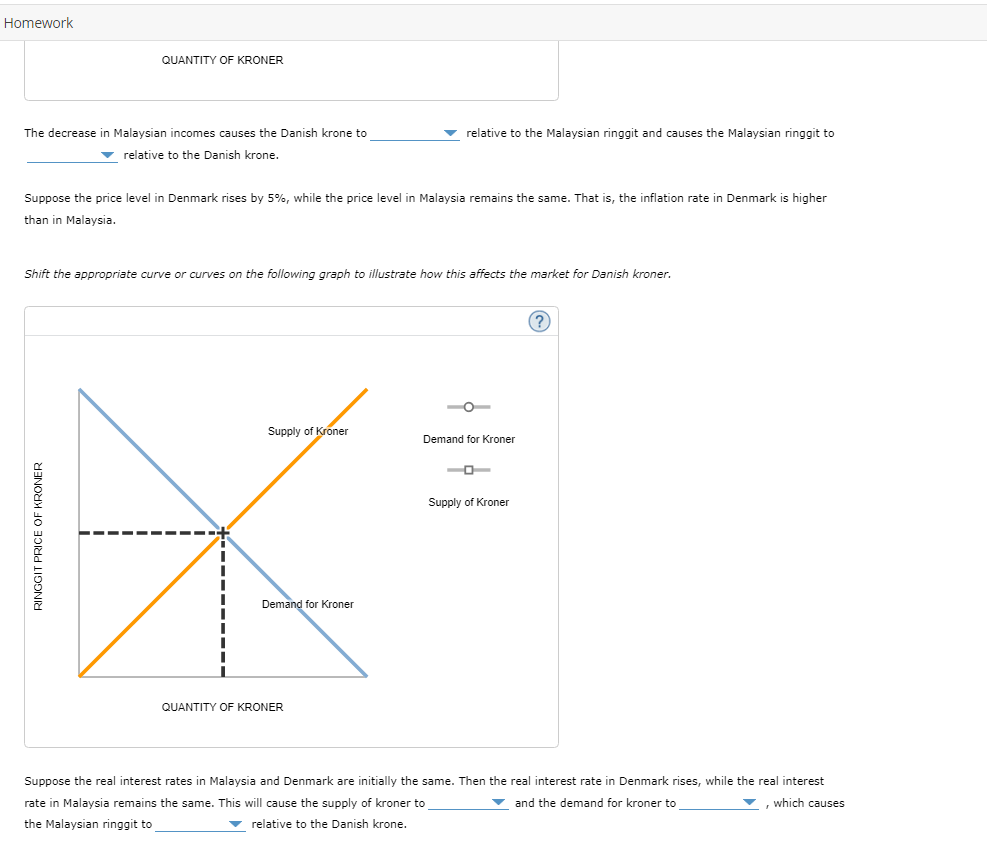The image size is (987, 850).
Task: Open the final Malaysian ringgit dropdown at bottom
Action: pyautogui.click(x=236, y=823)
